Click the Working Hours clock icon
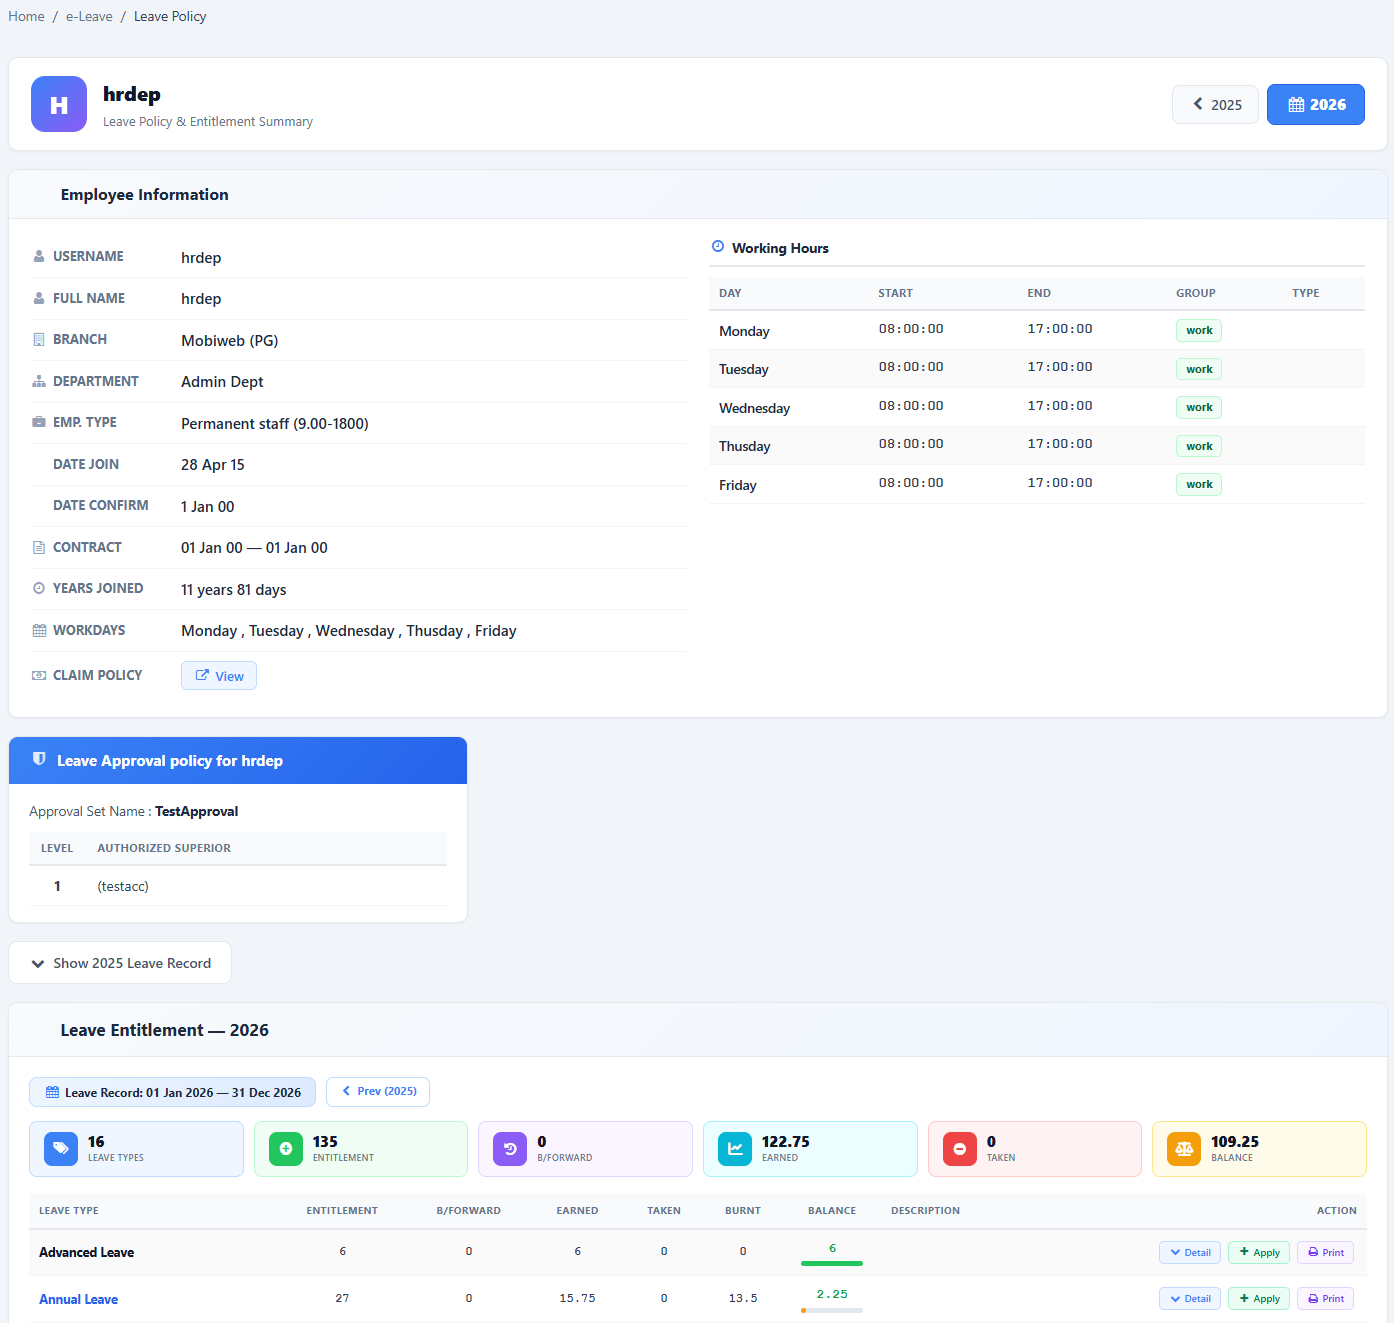The image size is (1394, 1323). (718, 246)
